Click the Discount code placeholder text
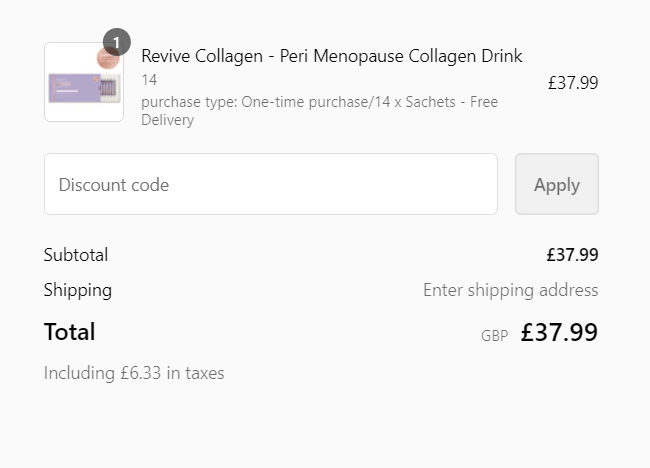Viewport: 650px width, 468px height. tap(114, 185)
